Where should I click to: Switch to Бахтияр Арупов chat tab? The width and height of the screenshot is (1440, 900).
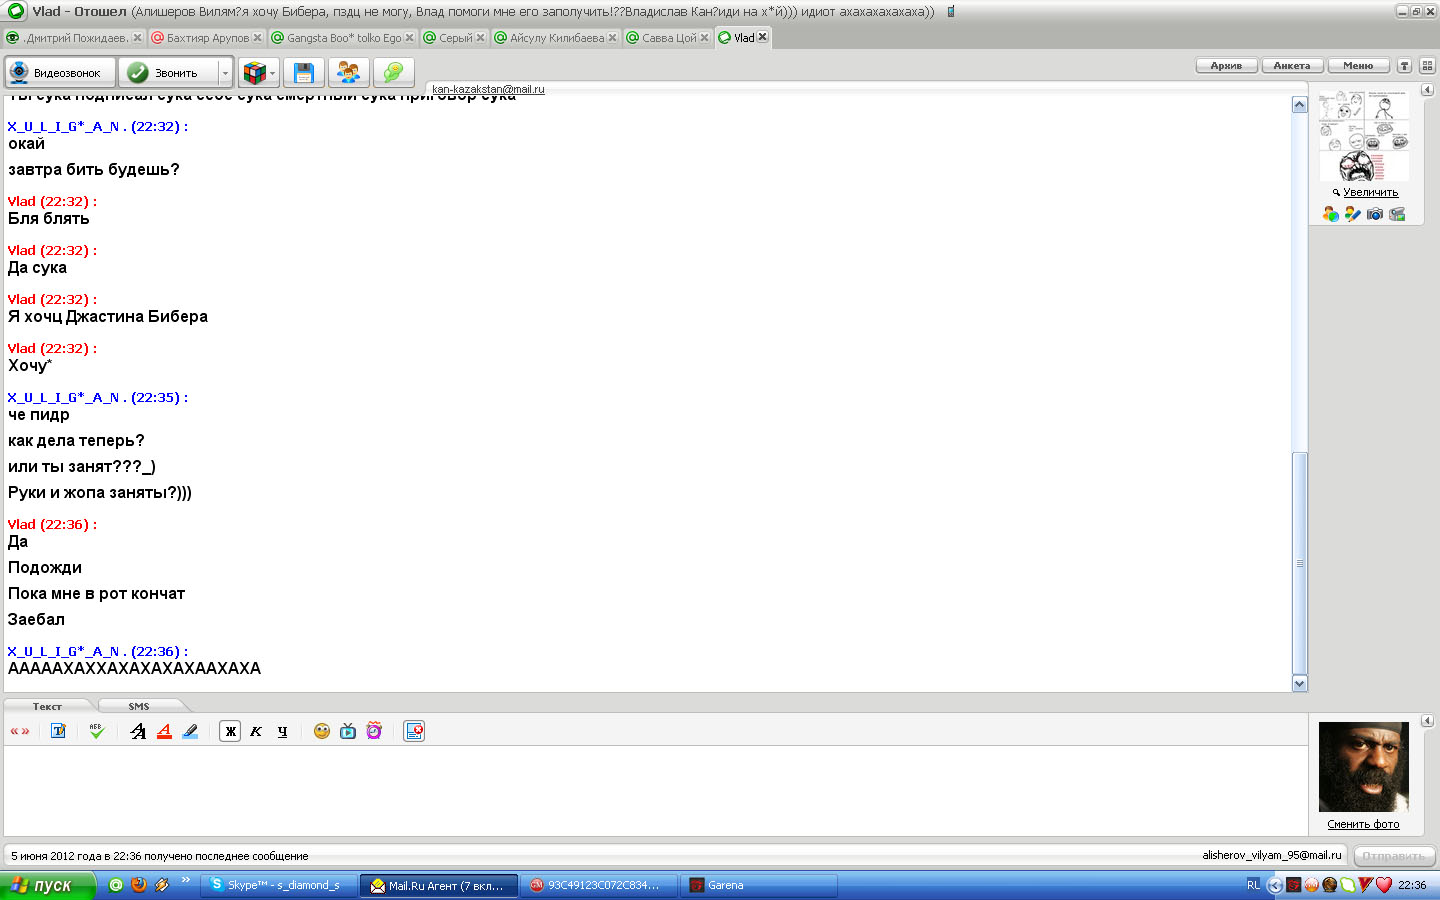[207, 38]
